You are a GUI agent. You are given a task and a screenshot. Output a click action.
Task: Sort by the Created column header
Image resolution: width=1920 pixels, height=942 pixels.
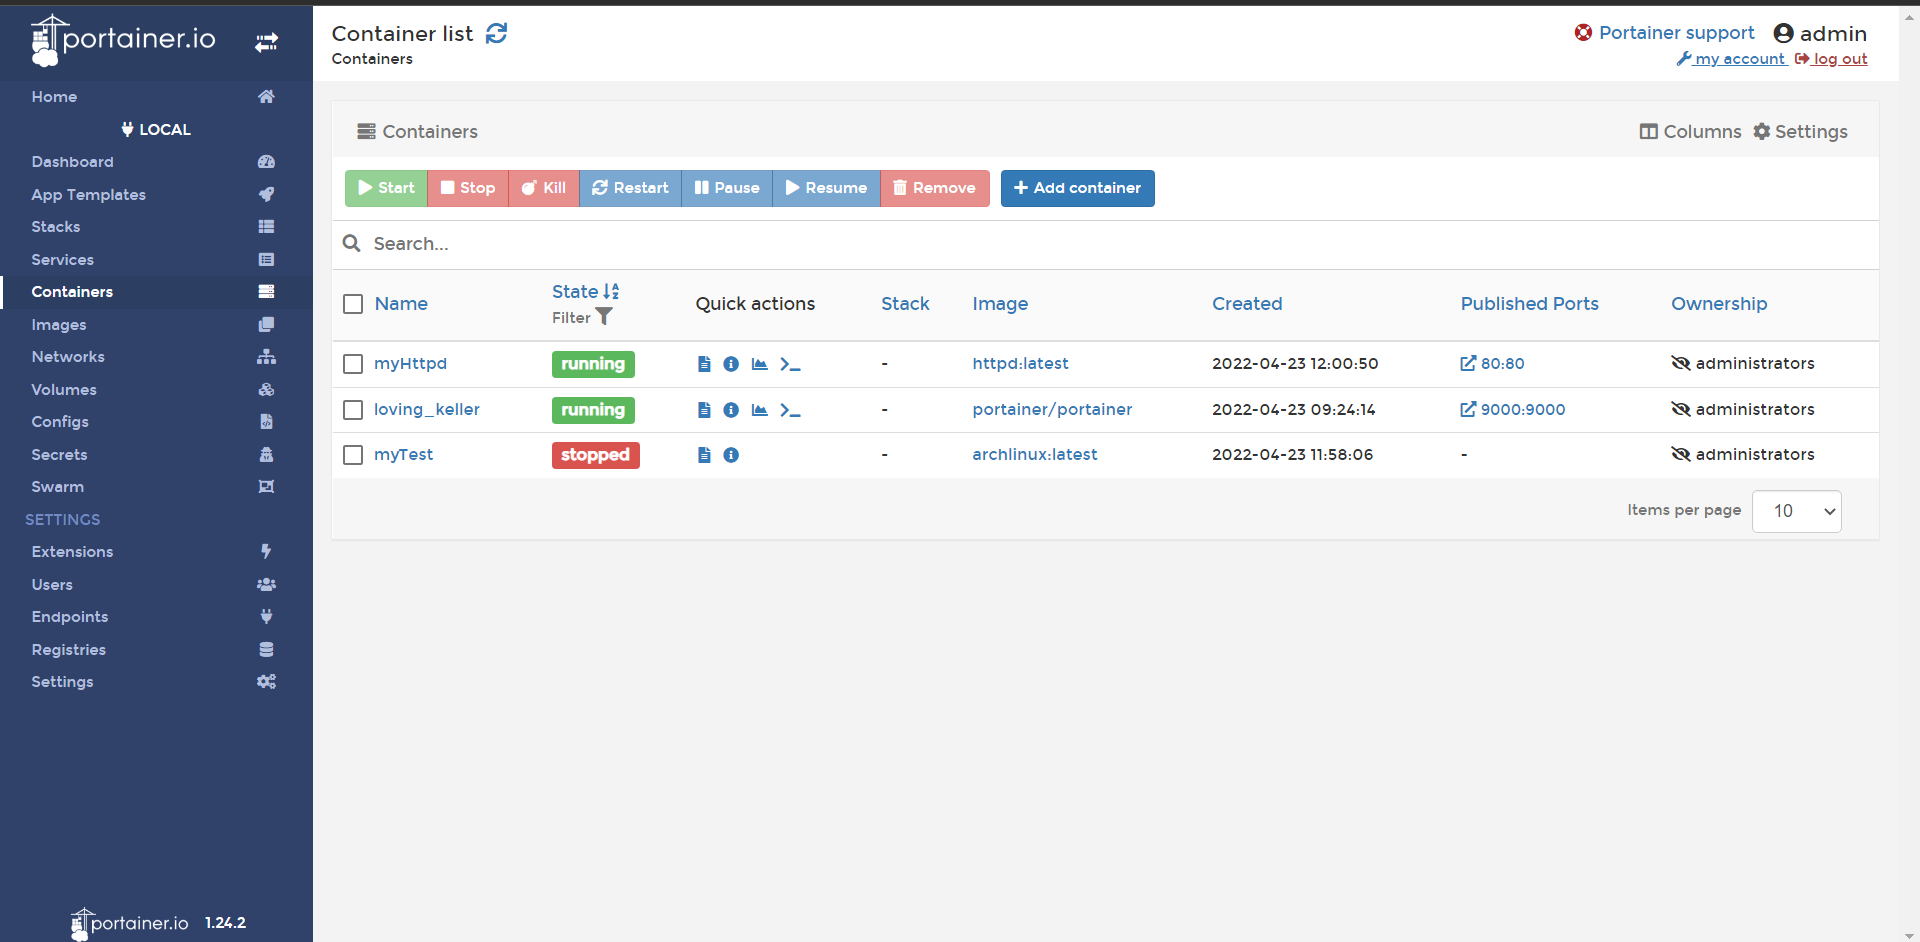click(x=1247, y=304)
